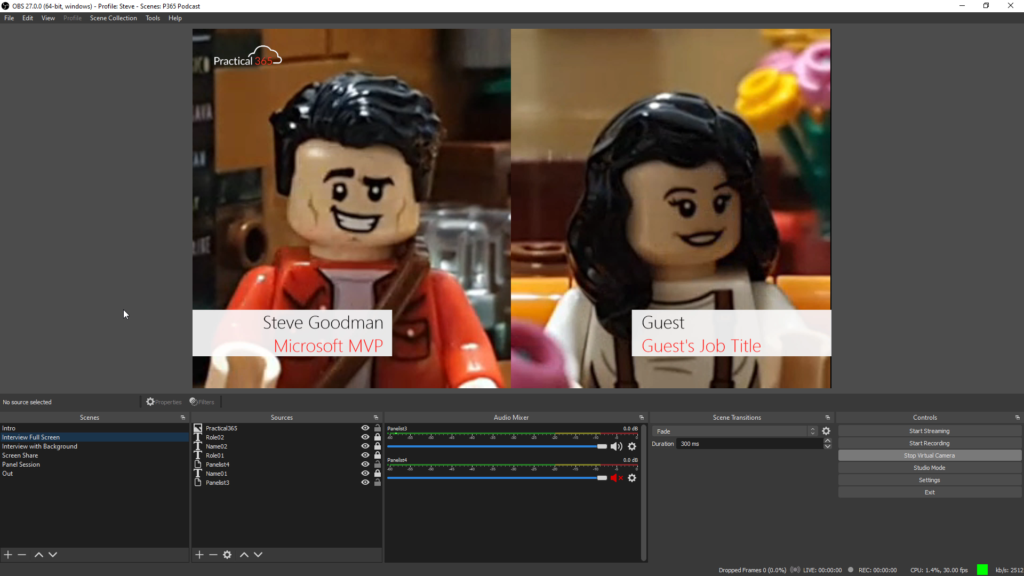Lock the Panelist3 source
The image size is (1024, 576).
pos(377,483)
